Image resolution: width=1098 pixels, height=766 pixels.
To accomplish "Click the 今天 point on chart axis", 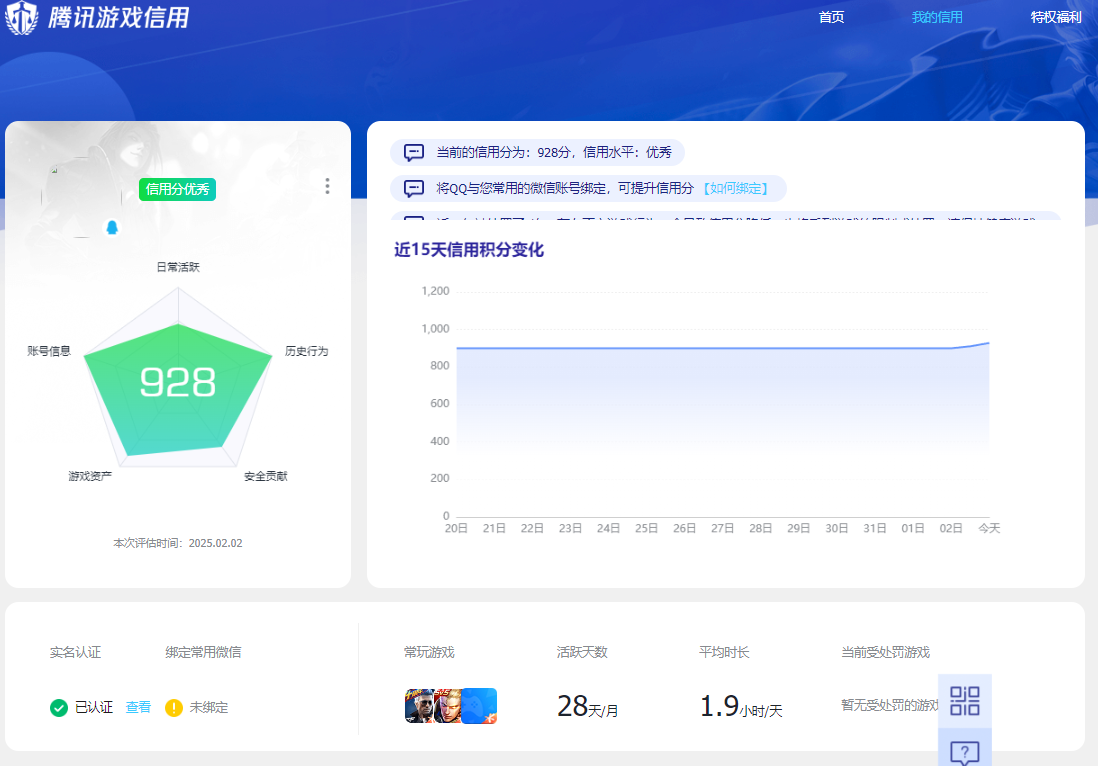I will point(989,528).
